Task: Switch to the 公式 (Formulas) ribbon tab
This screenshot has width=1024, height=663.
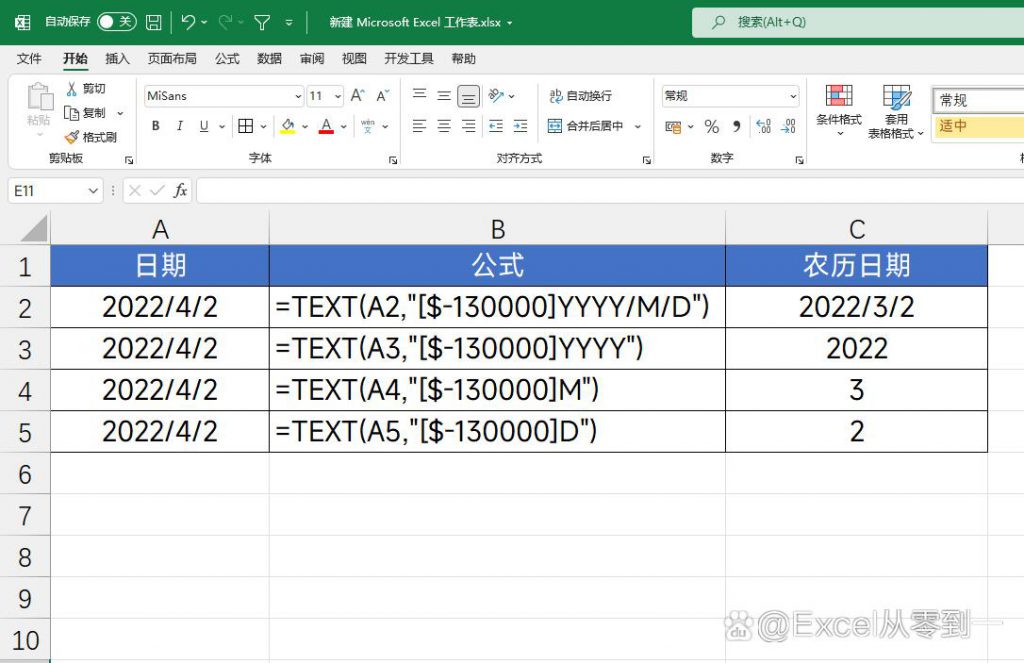Action: (227, 59)
